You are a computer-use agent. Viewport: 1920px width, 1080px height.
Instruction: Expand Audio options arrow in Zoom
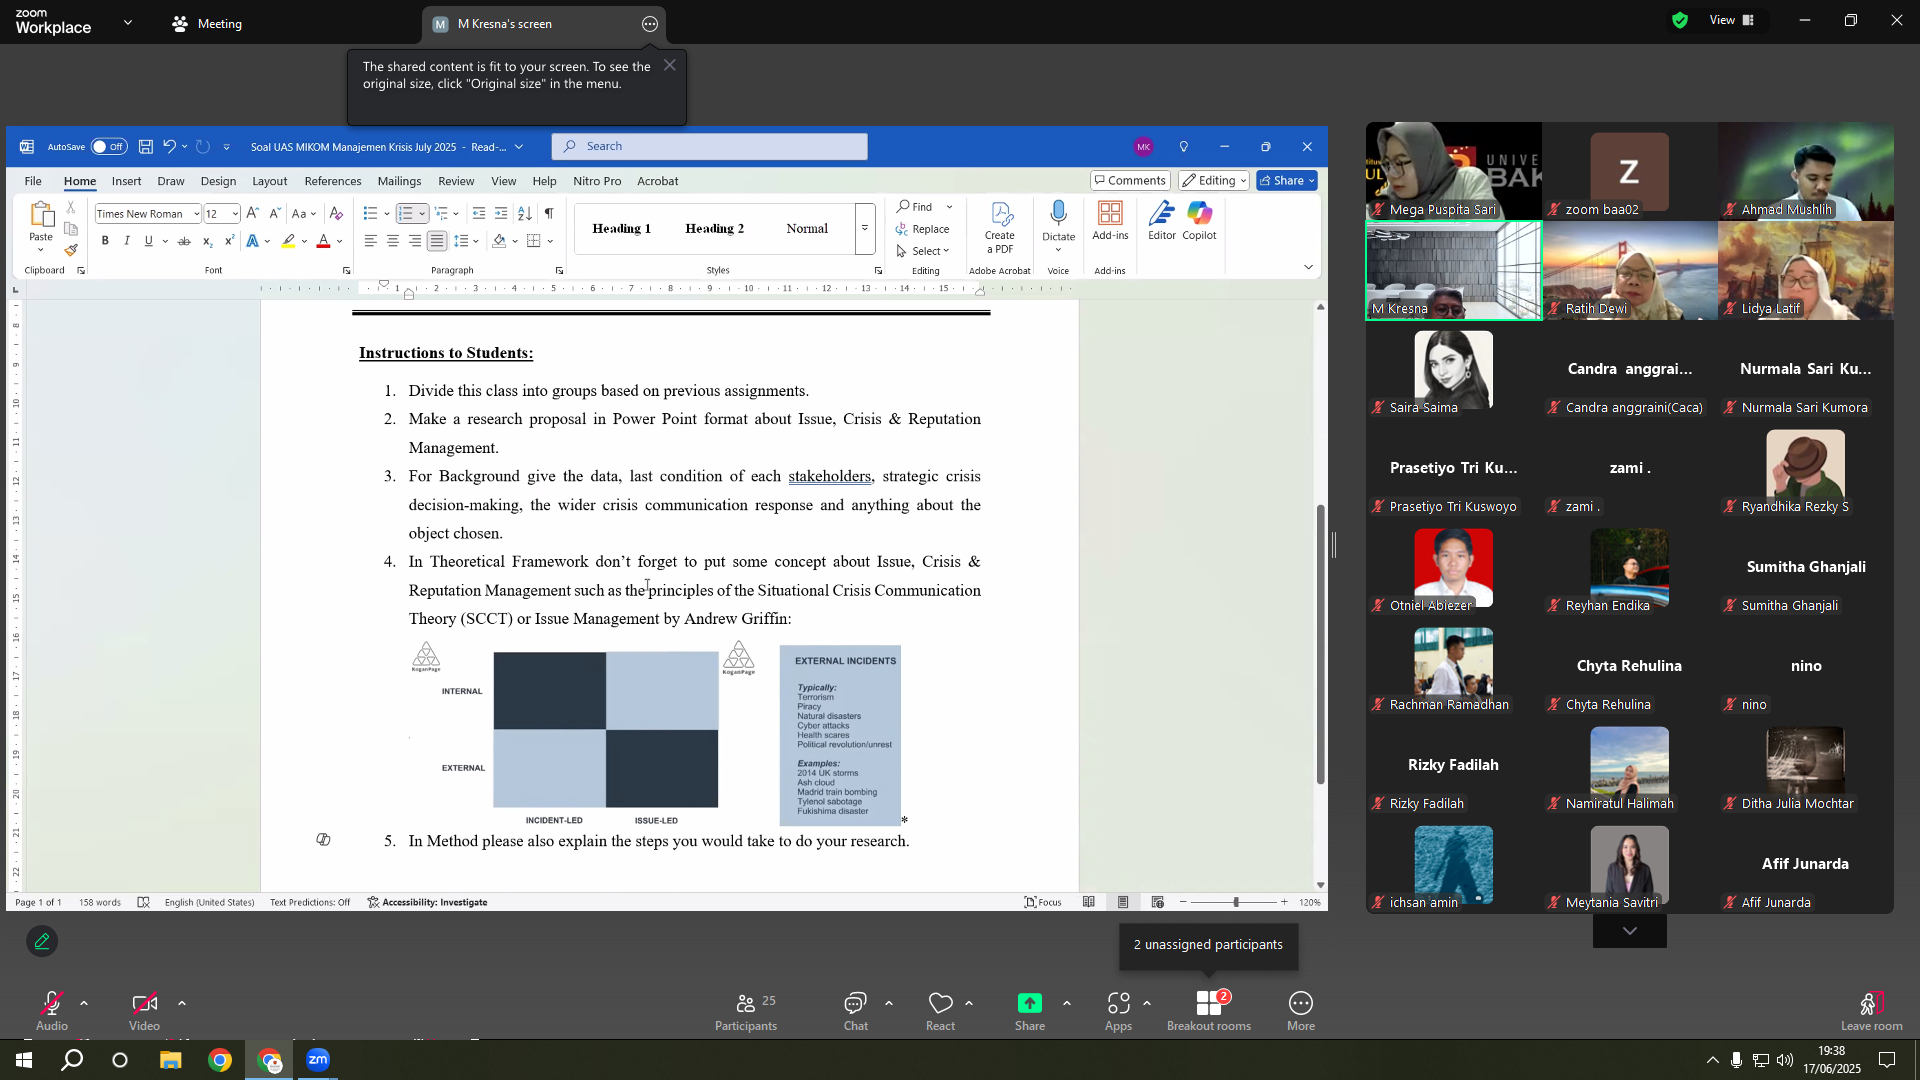(x=84, y=1003)
